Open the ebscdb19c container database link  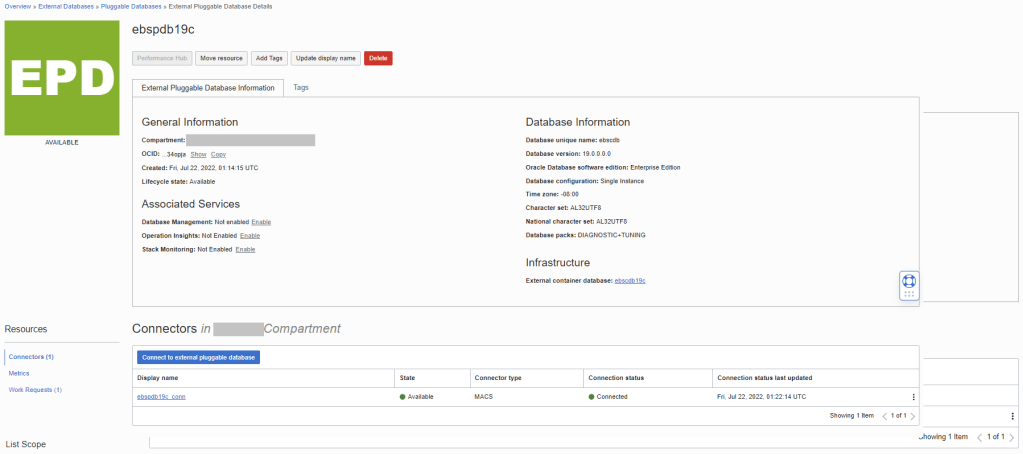629,281
